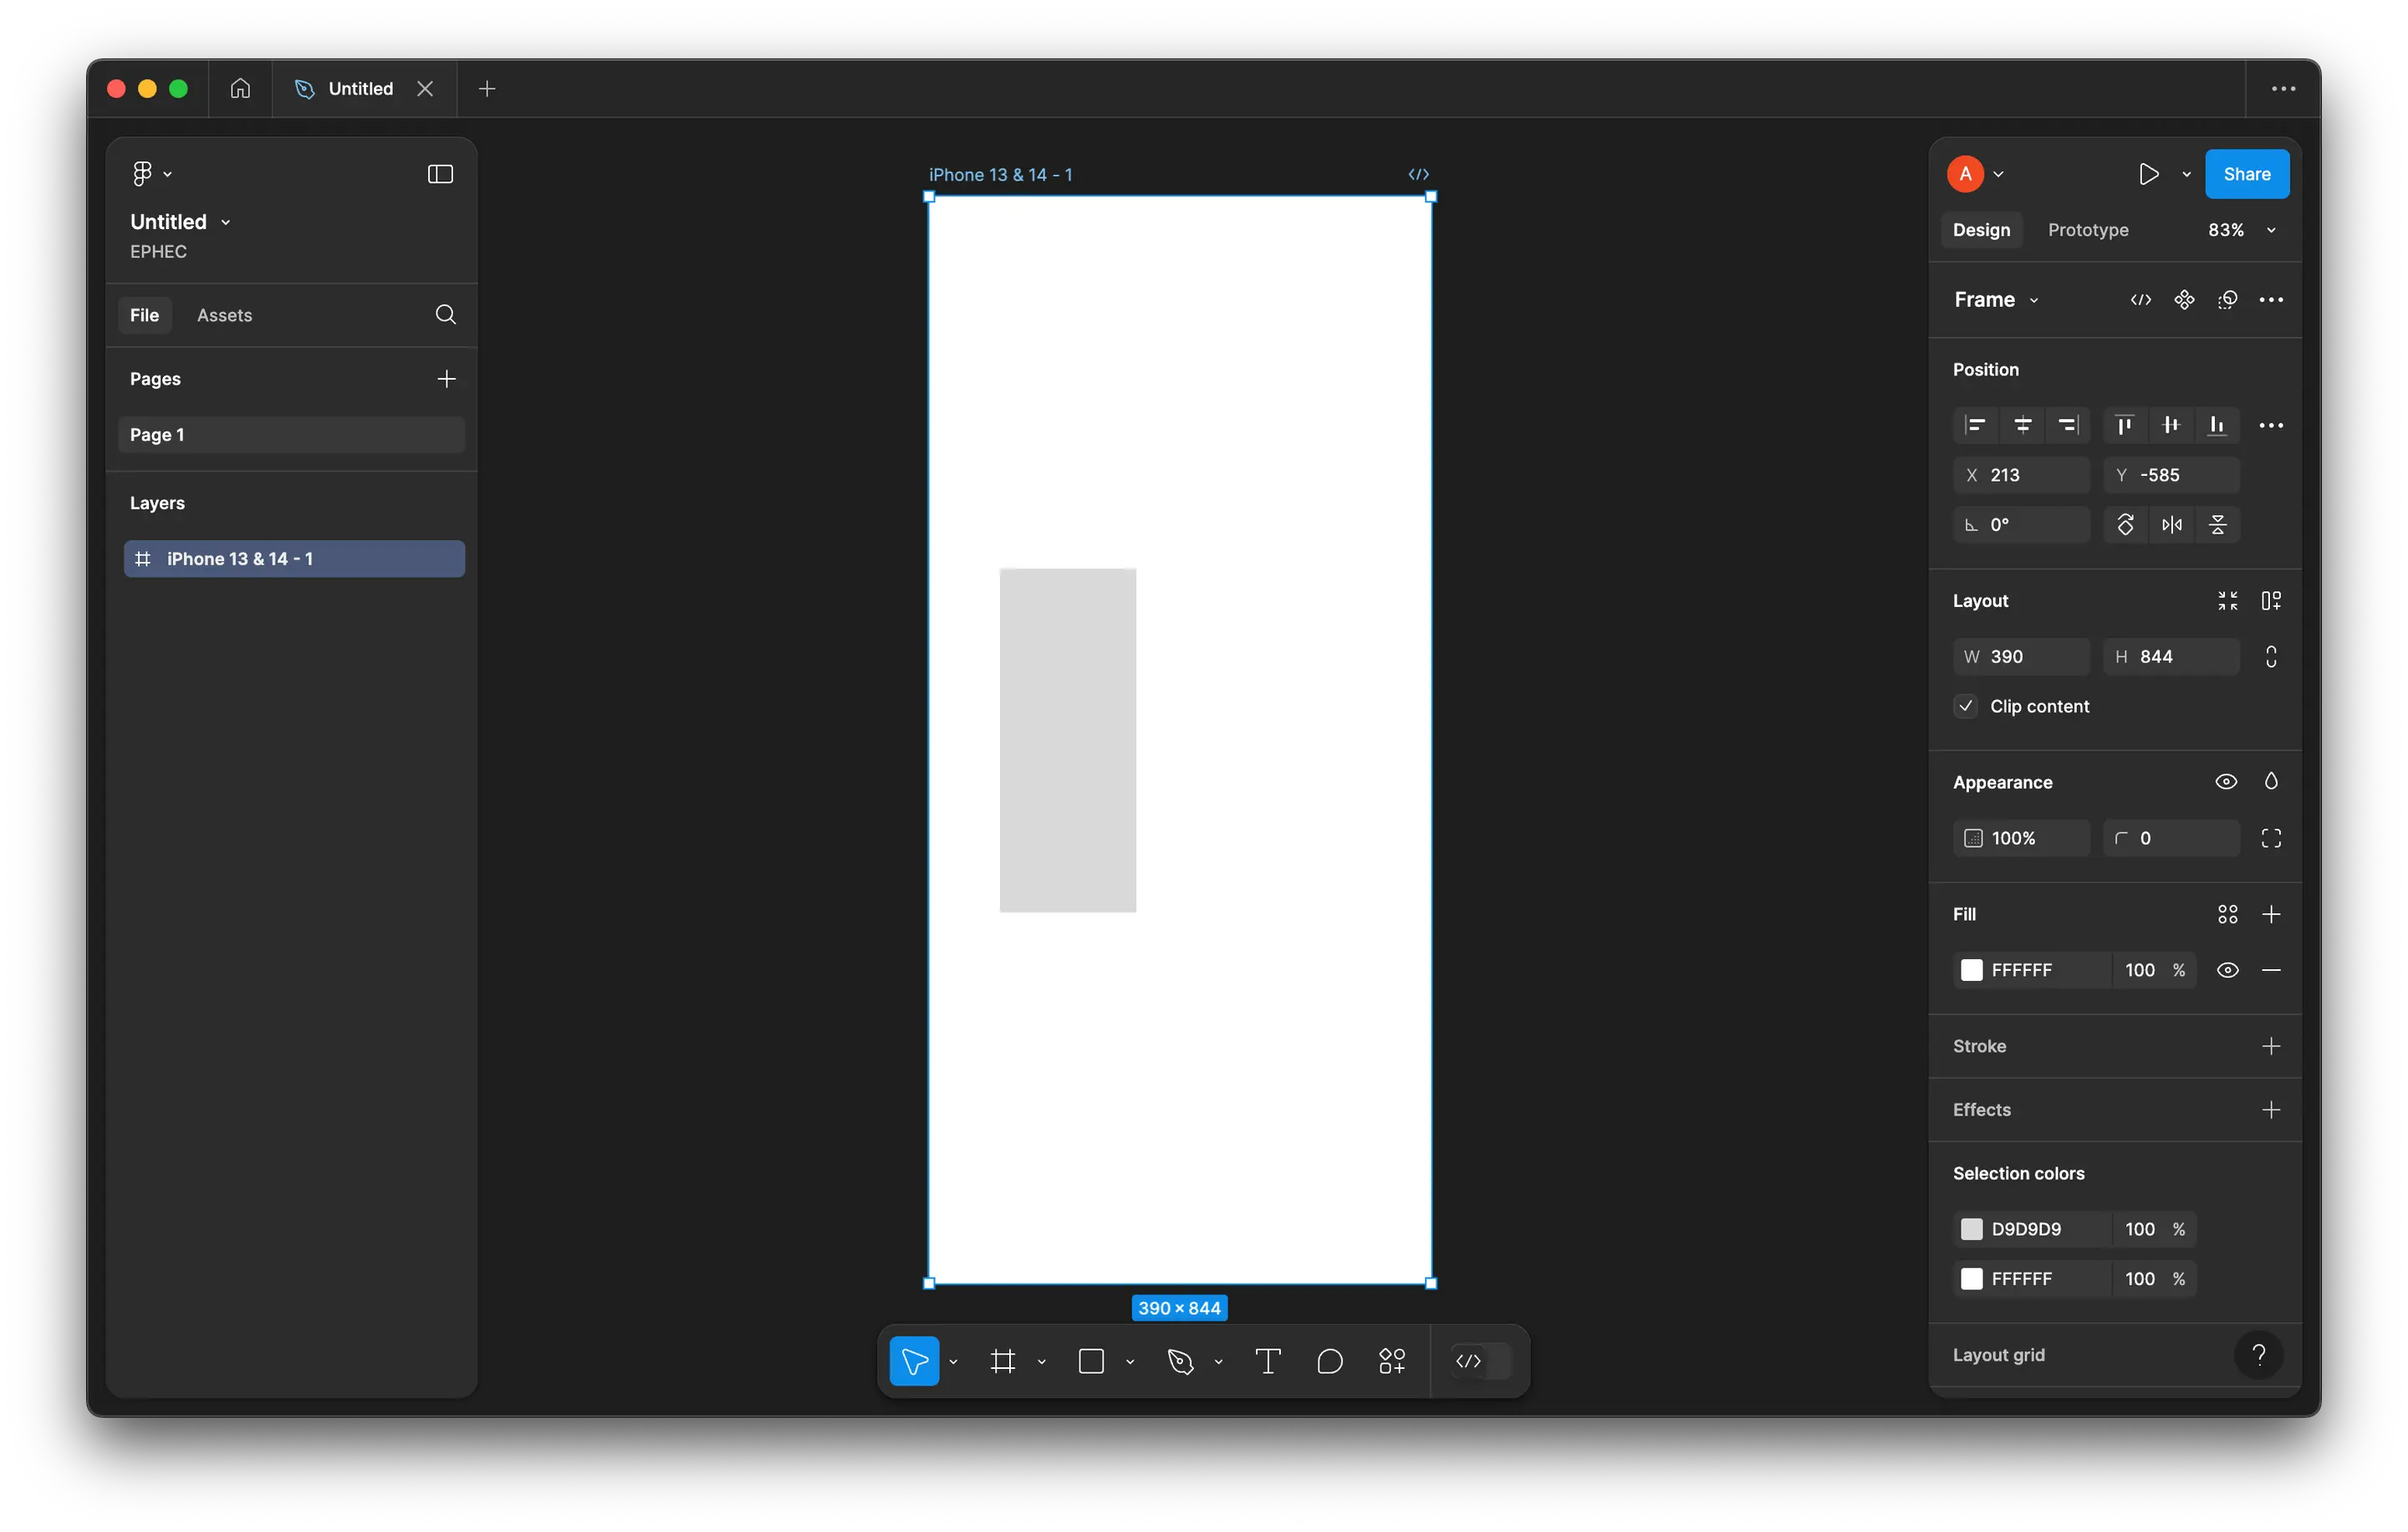The width and height of the screenshot is (2408, 1532).
Task: Click the D9D9D9 selection color swatch
Action: tap(1971, 1229)
